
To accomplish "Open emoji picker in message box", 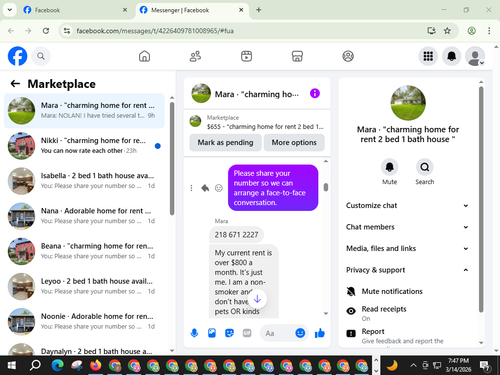I will 300,333.
